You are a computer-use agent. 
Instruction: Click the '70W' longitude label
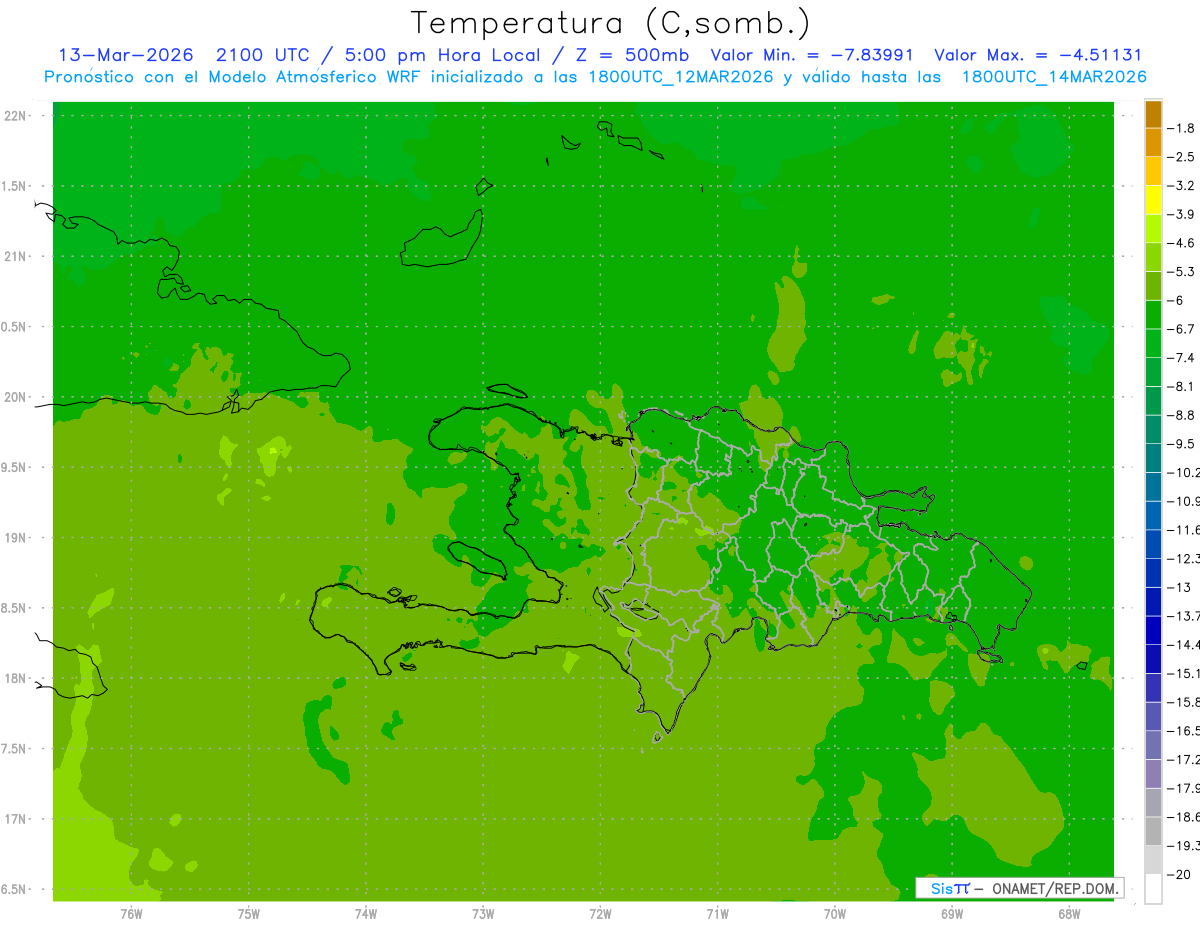835,913
